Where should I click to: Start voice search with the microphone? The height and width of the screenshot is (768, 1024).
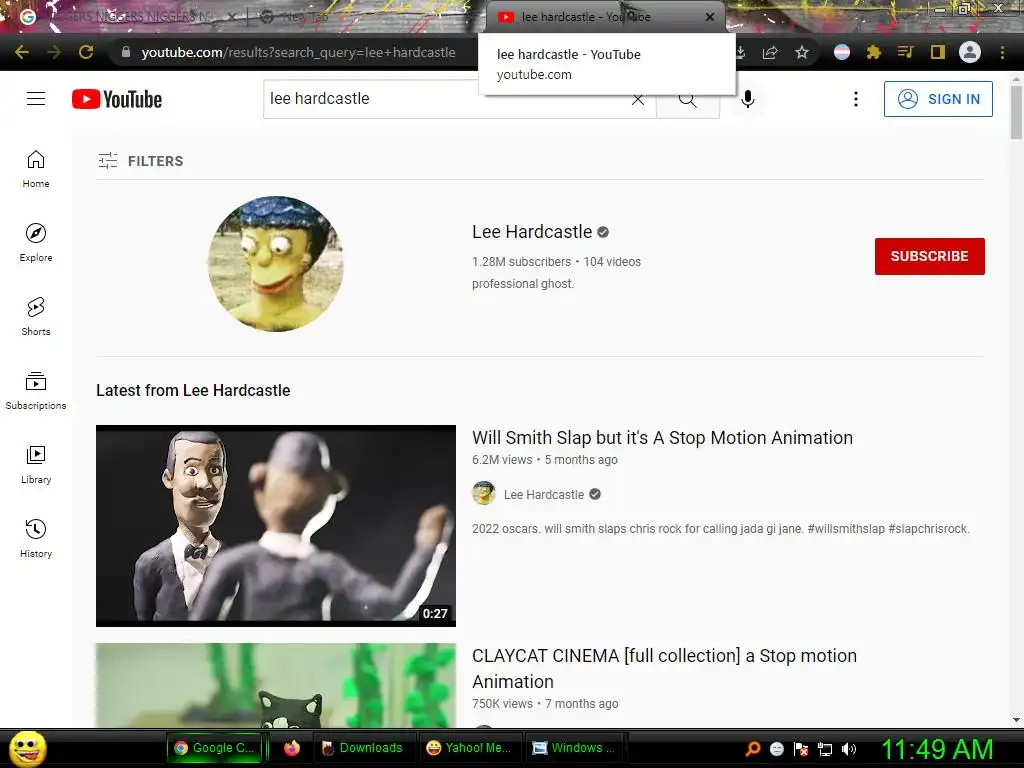tap(748, 99)
